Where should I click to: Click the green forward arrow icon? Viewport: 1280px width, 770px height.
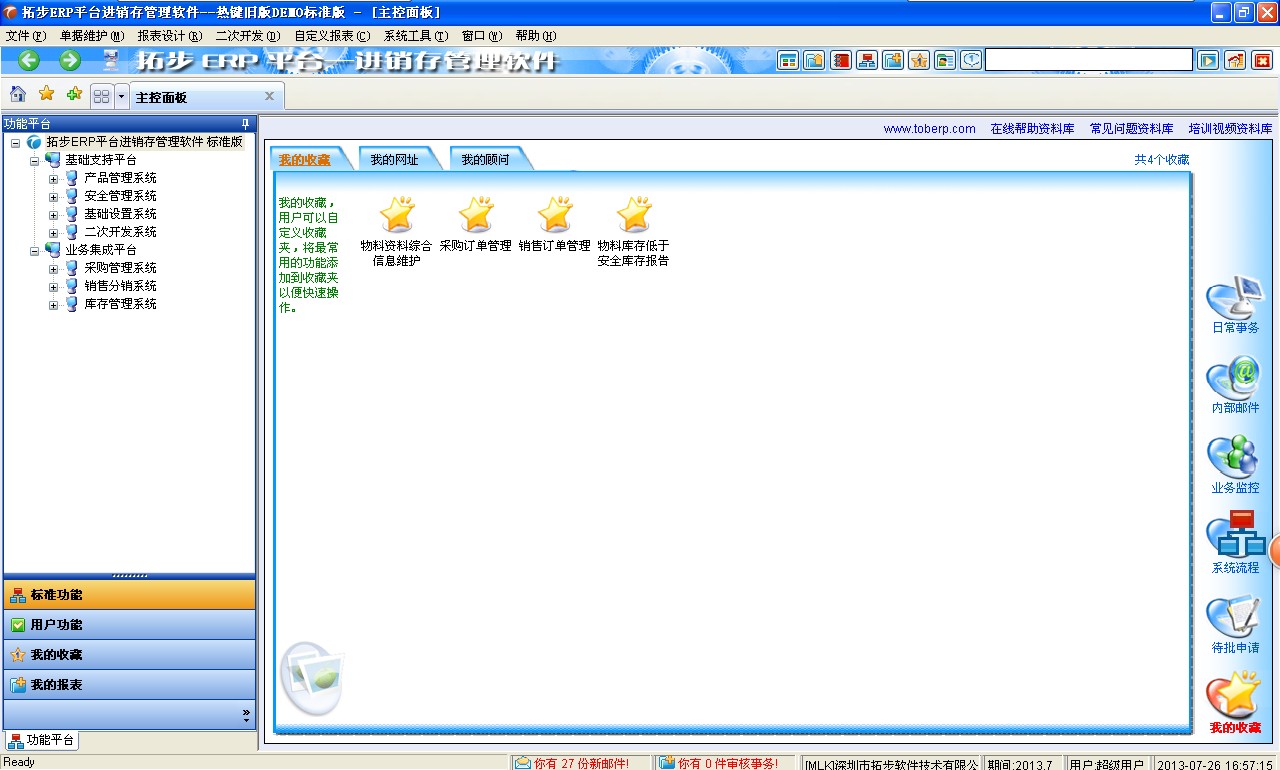pos(70,60)
